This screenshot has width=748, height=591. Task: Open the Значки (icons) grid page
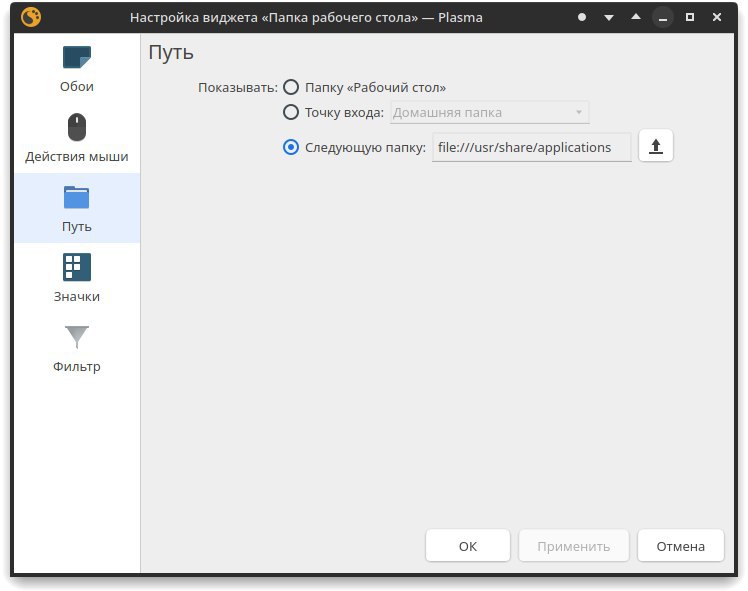pos(76,278)
